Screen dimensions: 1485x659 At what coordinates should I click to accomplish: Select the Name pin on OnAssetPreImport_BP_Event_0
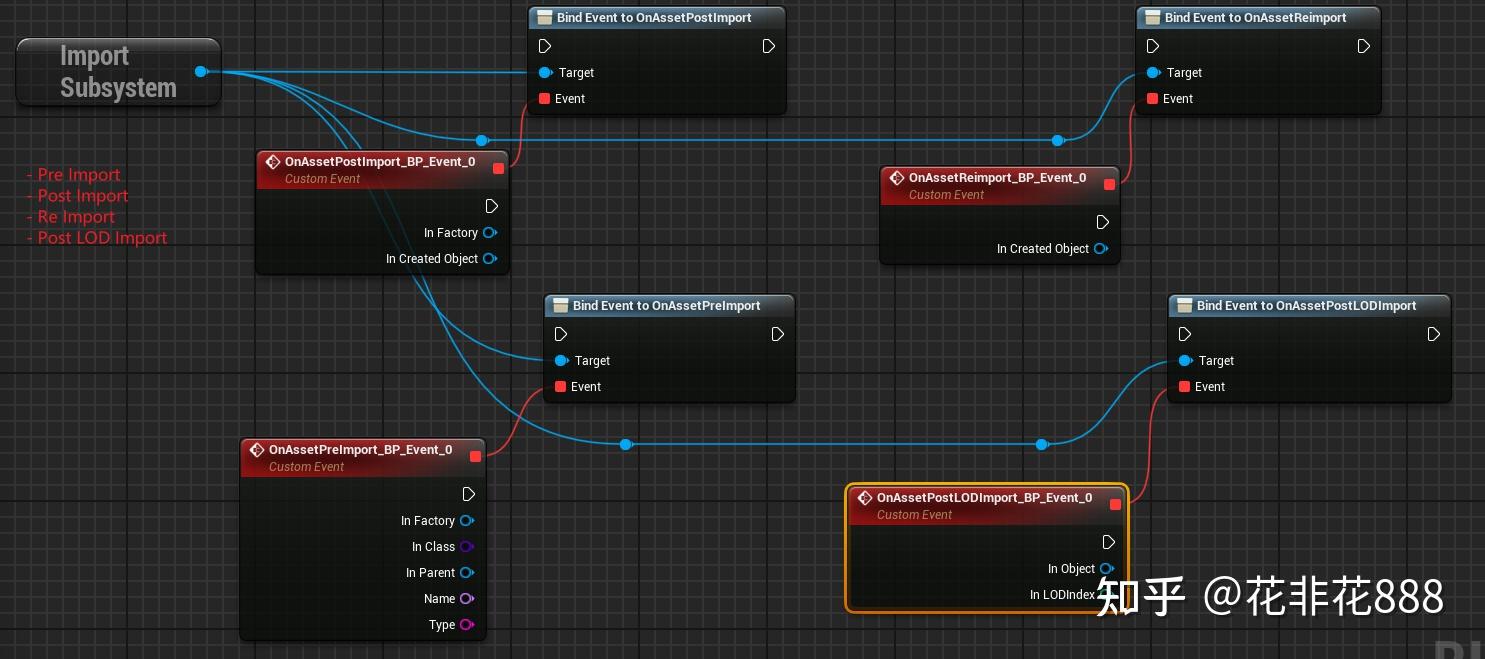[x=466, y=598]
